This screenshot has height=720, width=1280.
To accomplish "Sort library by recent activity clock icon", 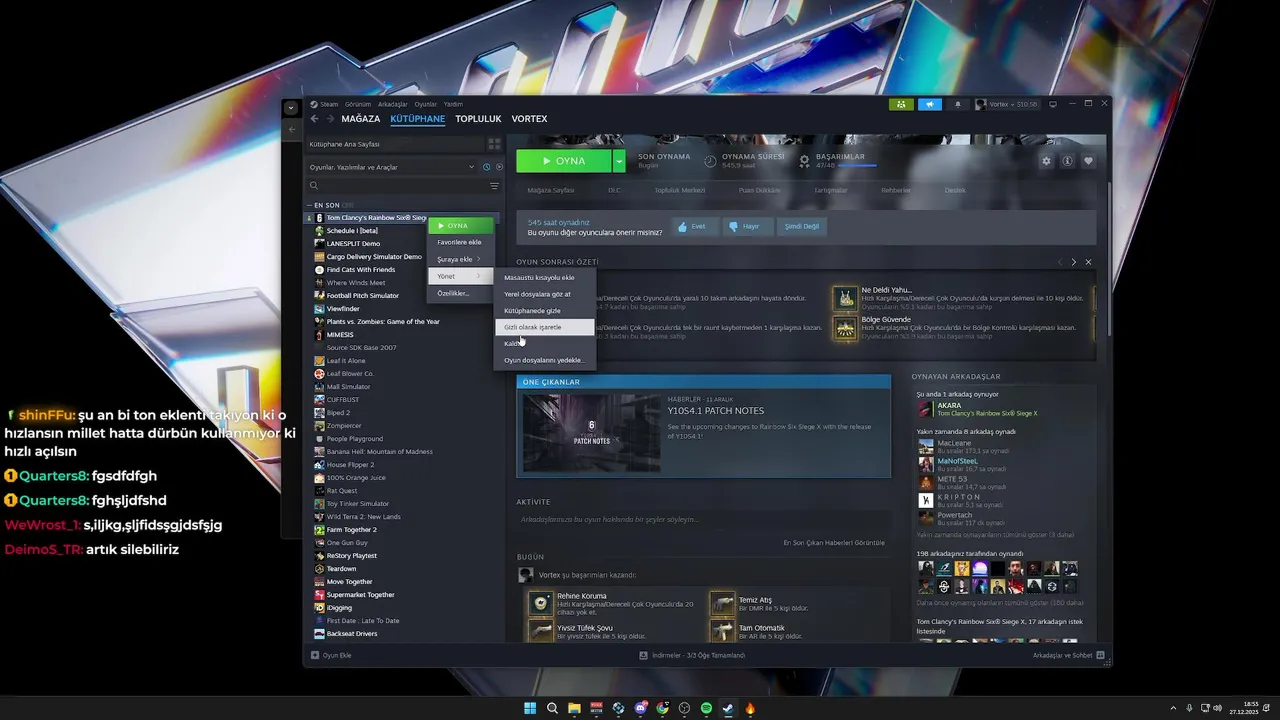I will pyautogui.click(x=486, y=167).
